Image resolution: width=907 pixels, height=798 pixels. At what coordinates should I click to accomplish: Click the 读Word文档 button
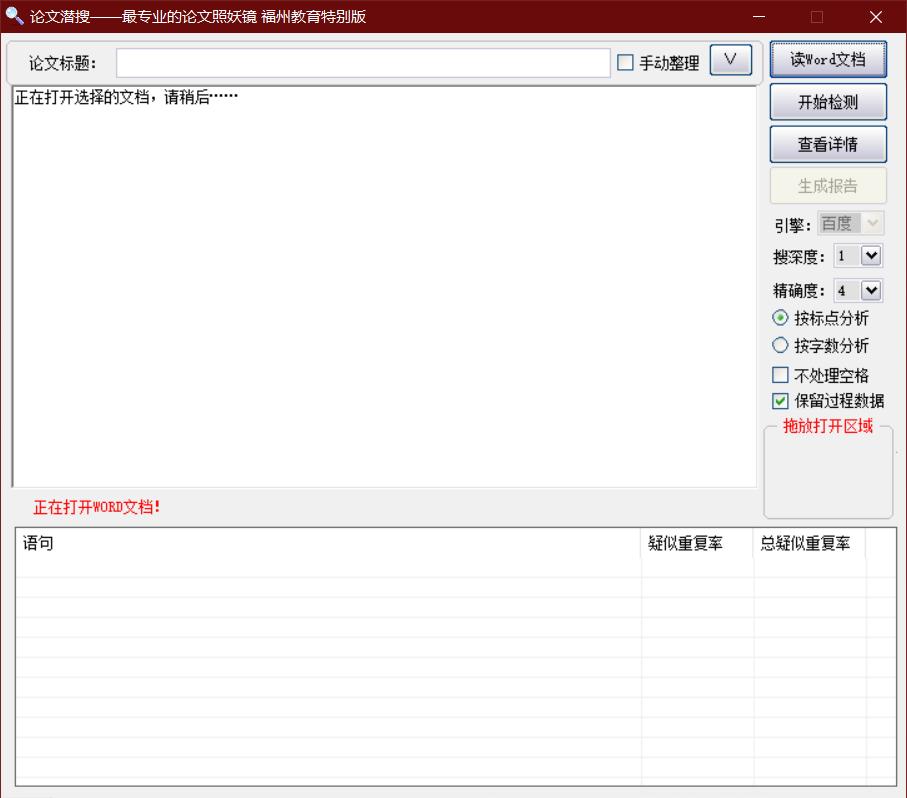click(x=828, y=59)
